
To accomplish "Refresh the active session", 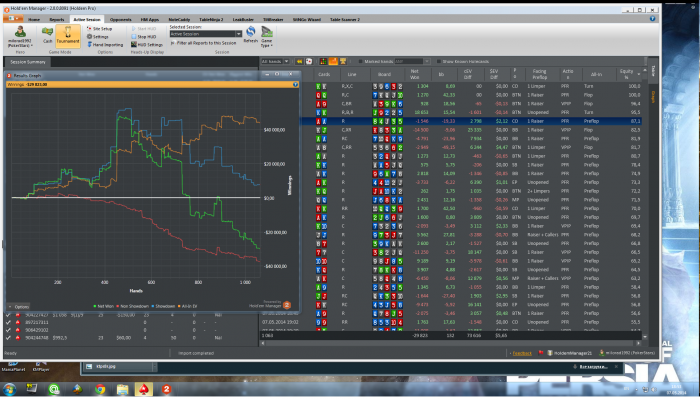I will point(250,34).
